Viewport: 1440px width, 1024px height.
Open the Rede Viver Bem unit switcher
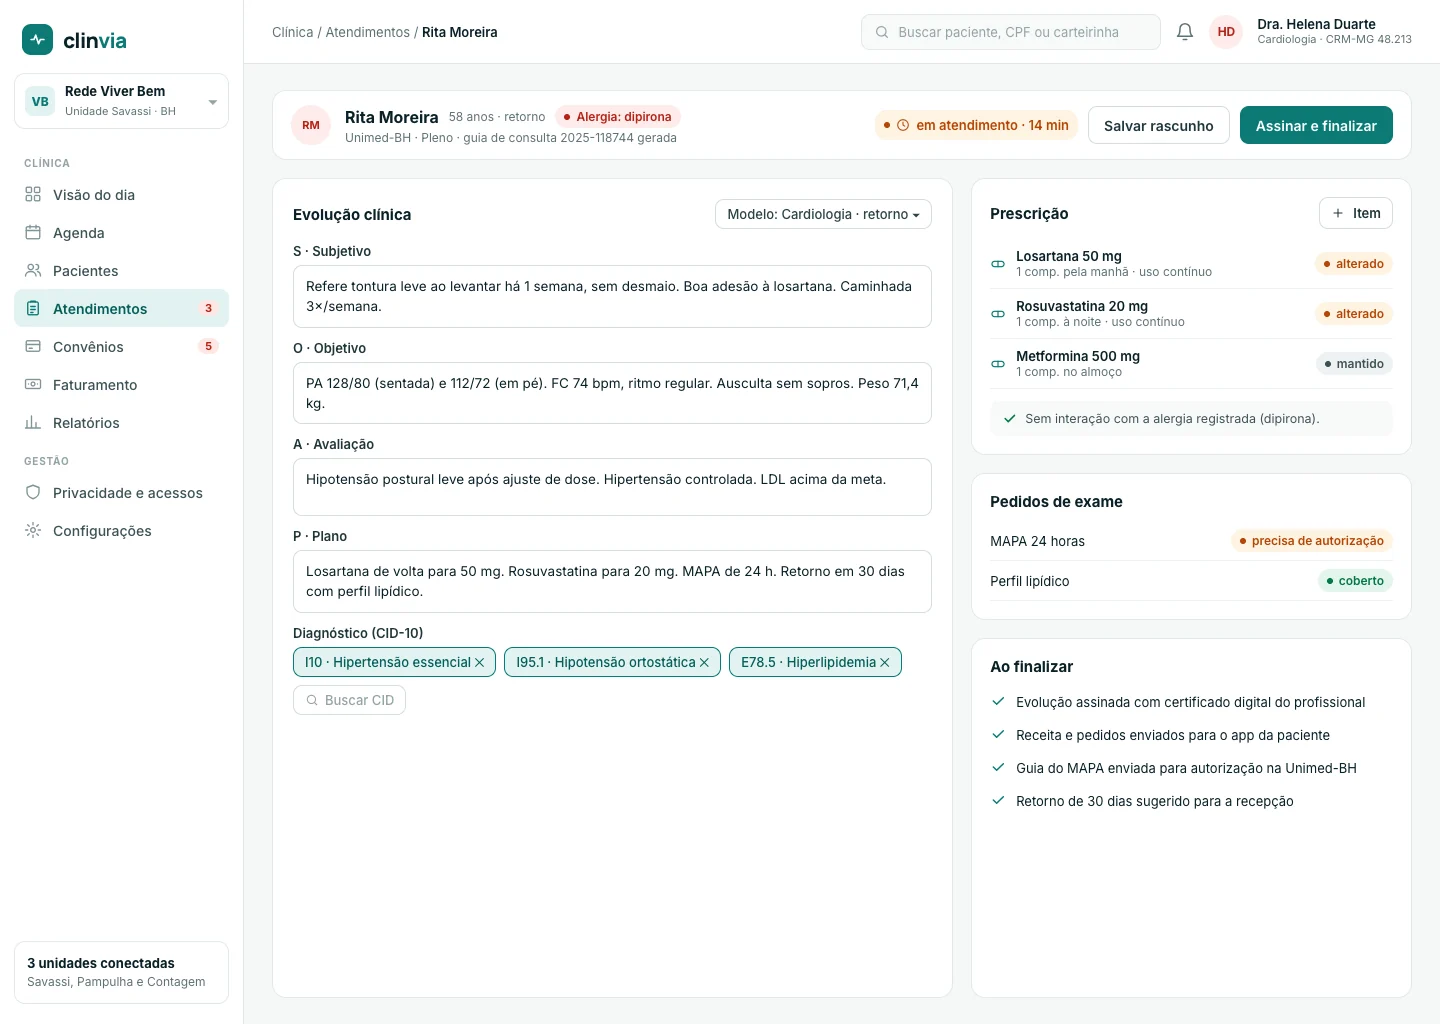(x=121, y=101)
